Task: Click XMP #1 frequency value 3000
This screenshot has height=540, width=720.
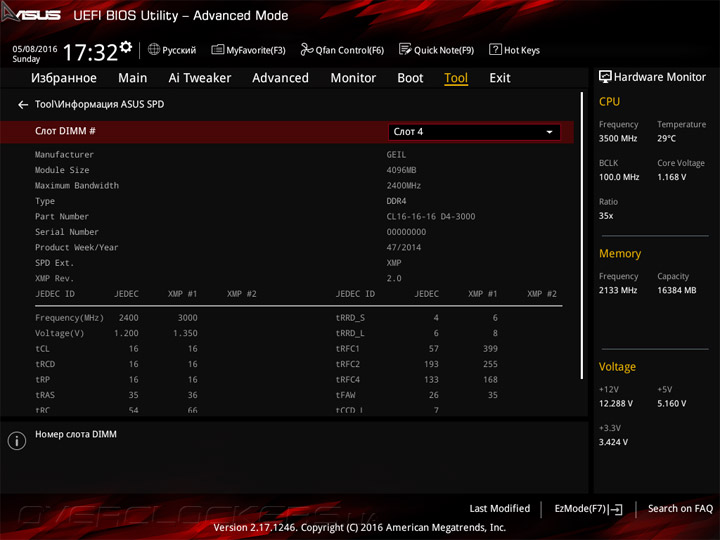Action: [x=187, y=318]
